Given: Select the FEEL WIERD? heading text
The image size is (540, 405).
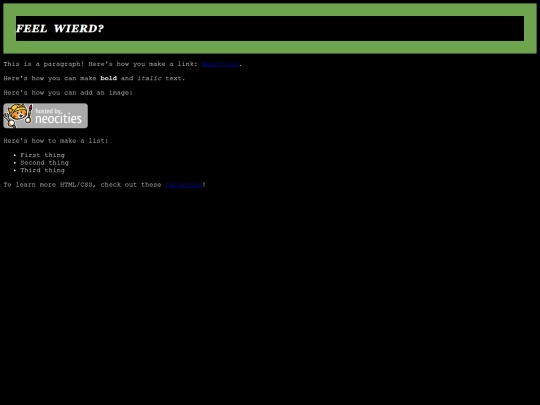Looking at the screenshot, I should [x=60, y=28].
